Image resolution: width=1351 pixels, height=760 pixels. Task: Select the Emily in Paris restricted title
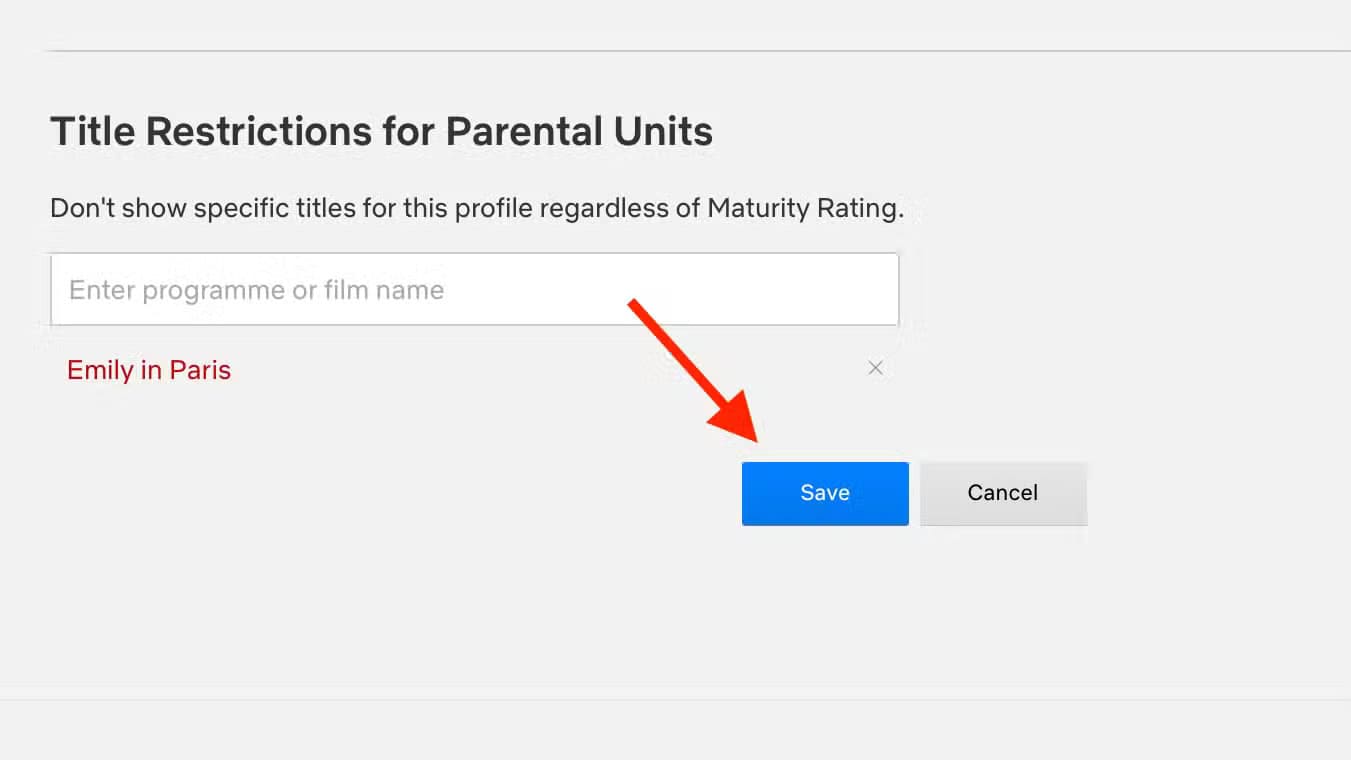(x=149, y=370)
